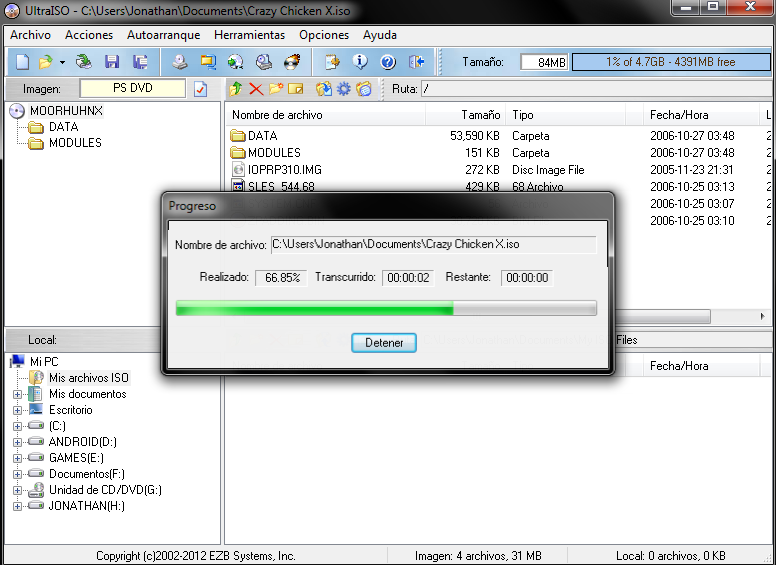Viewport: 776px width, 565px height.
Task: Click the blue information bubble icon
Action: [360, 62]
